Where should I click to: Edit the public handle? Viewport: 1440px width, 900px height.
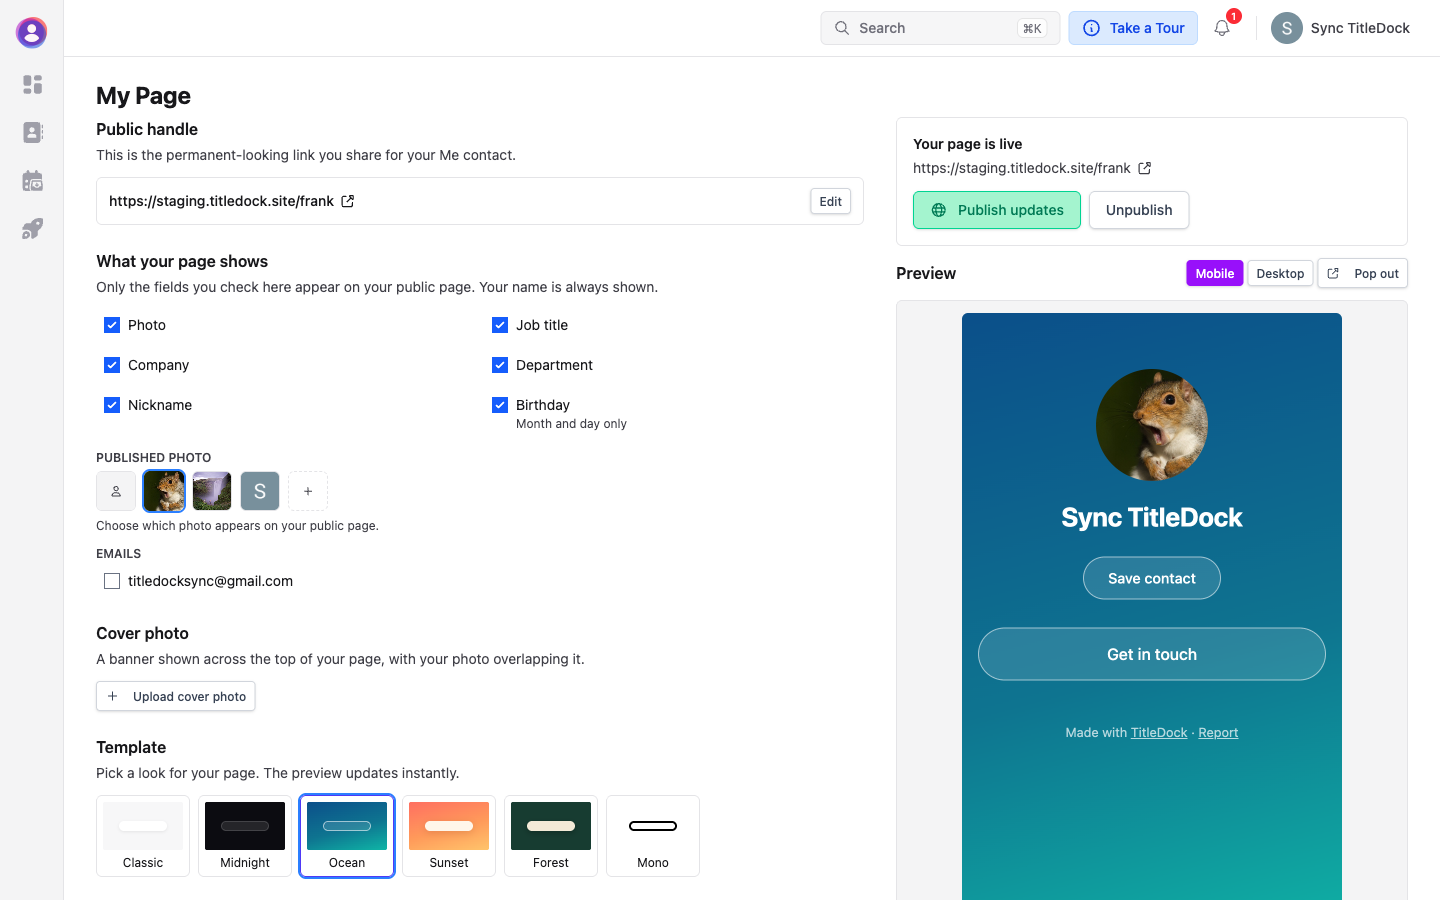coord(831,201)
